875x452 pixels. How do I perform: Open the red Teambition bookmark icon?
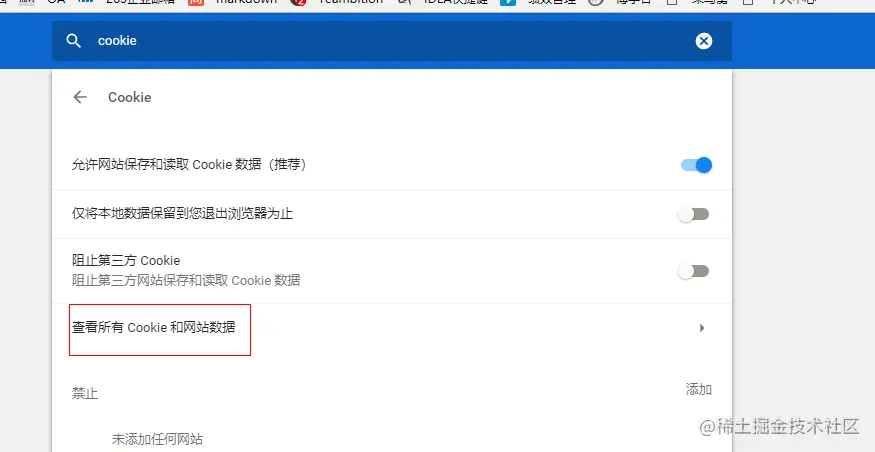299,2
